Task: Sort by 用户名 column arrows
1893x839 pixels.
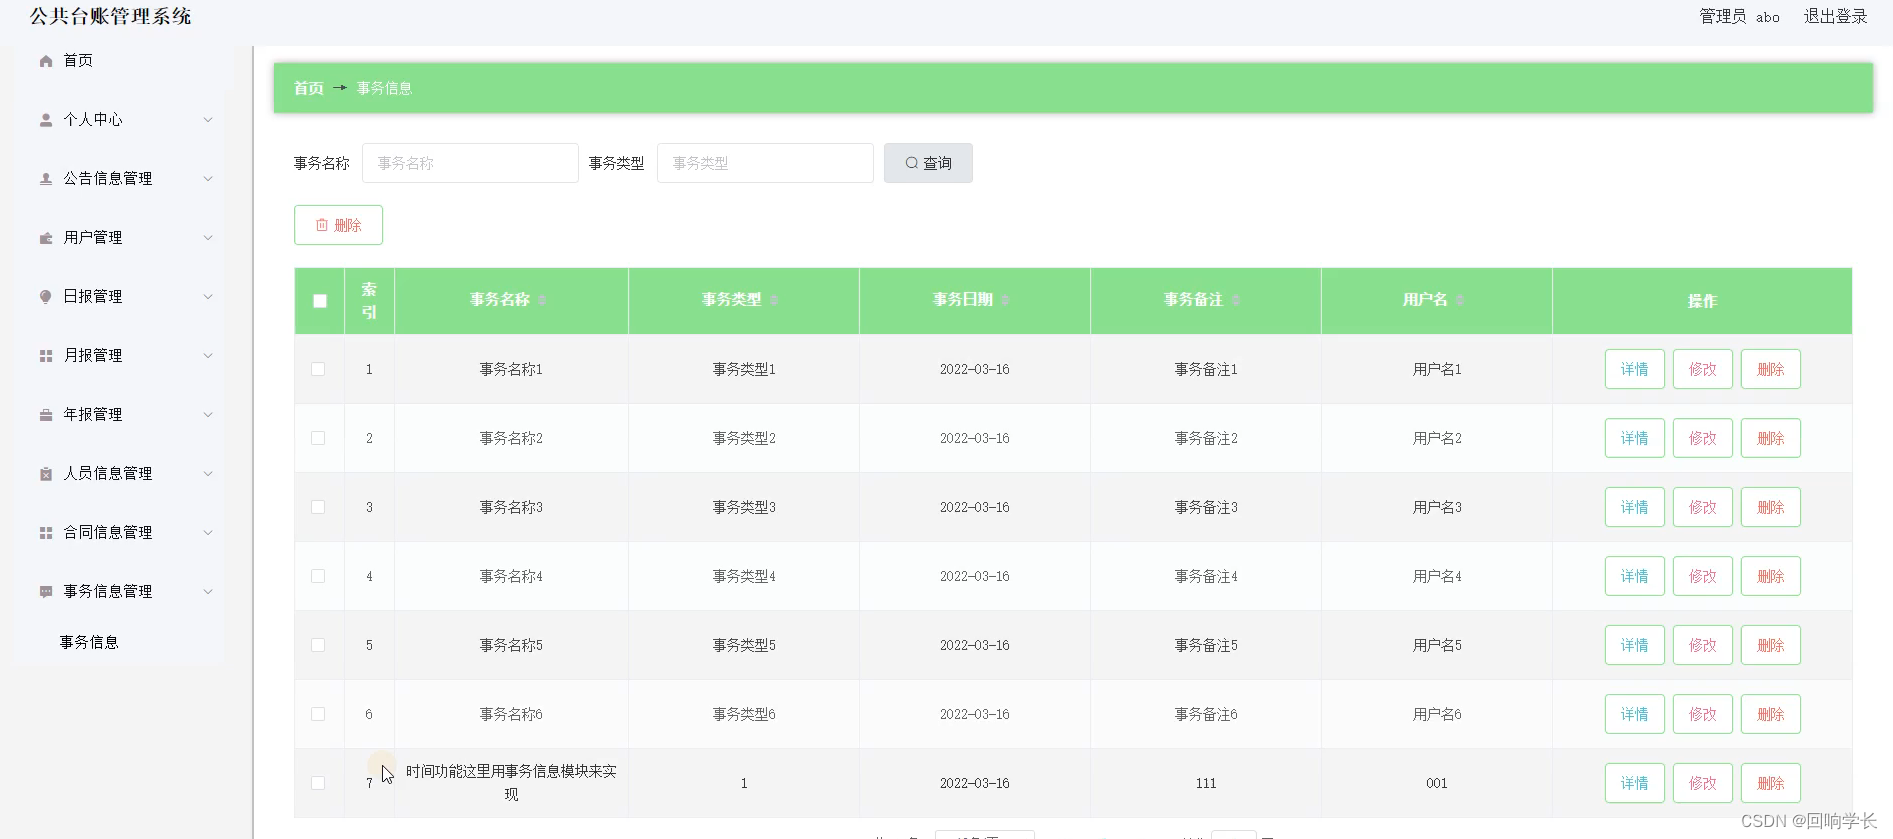Action: [x=1460, y=300]
